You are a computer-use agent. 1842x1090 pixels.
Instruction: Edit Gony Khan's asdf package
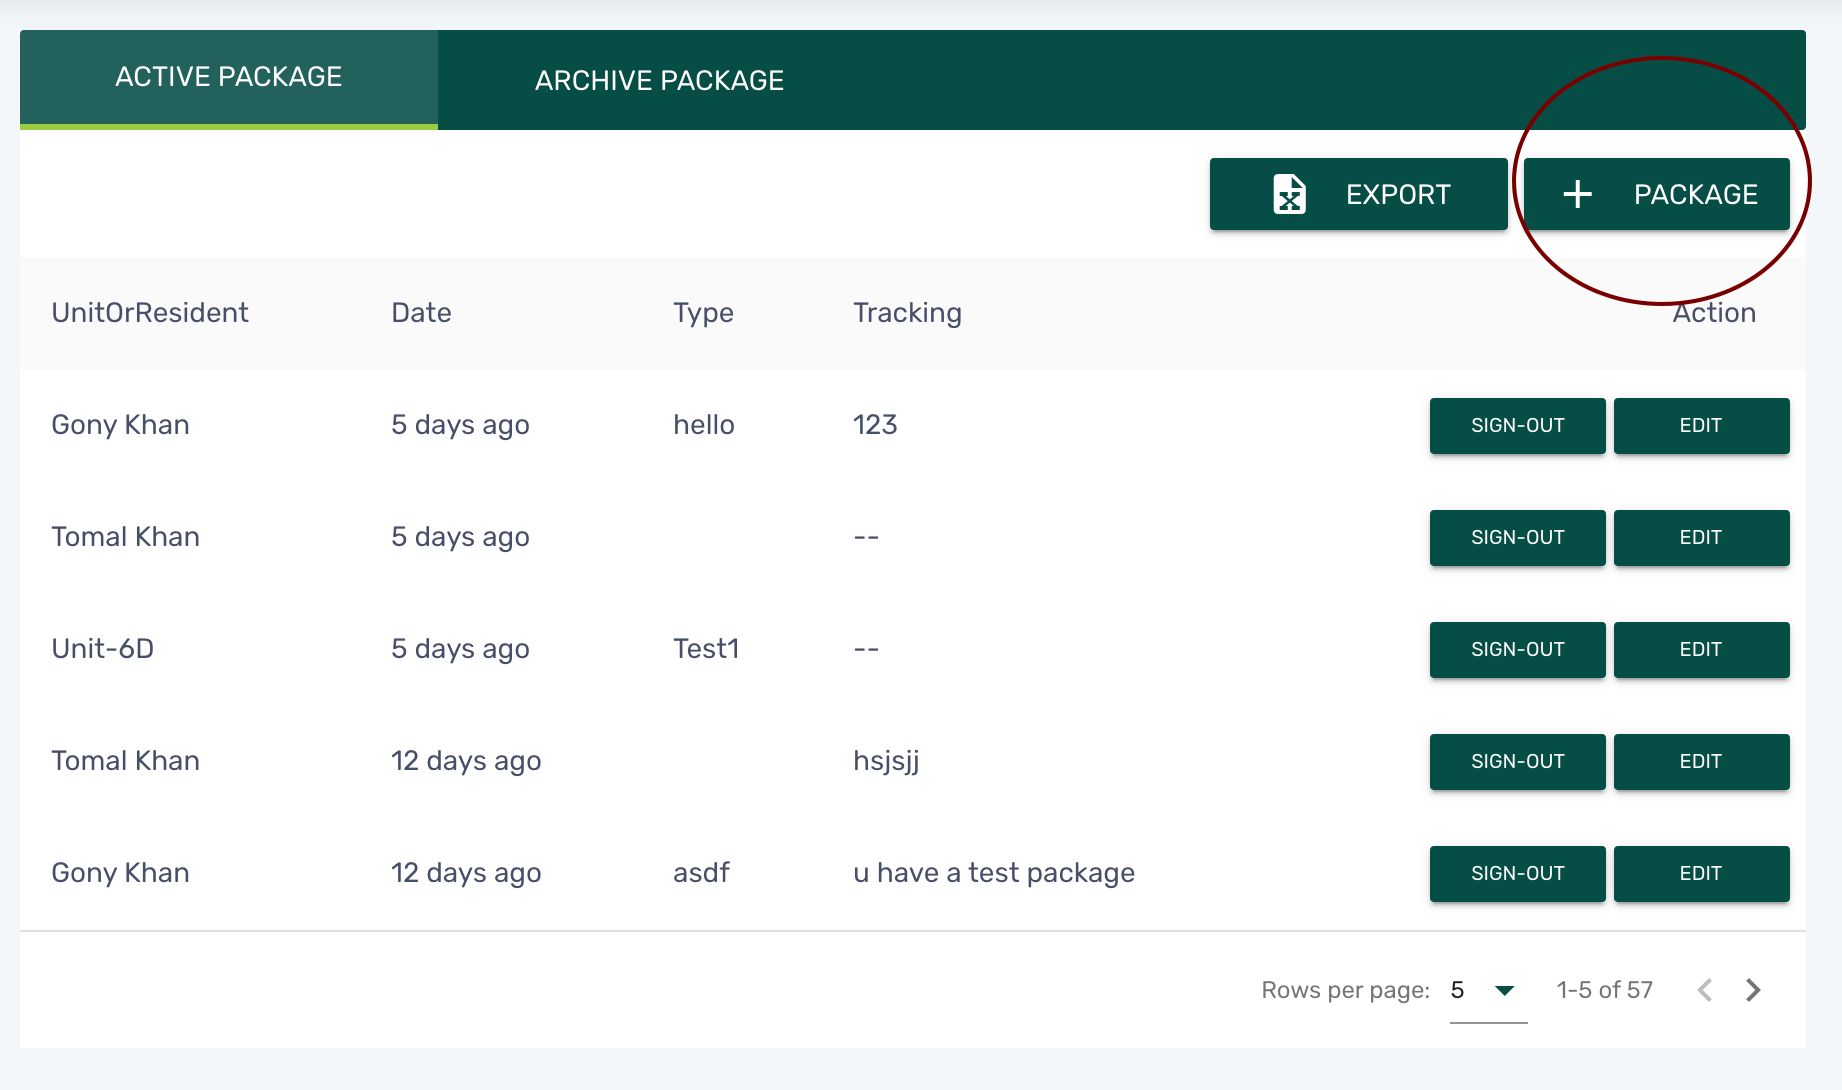[x=1700, y=874]
